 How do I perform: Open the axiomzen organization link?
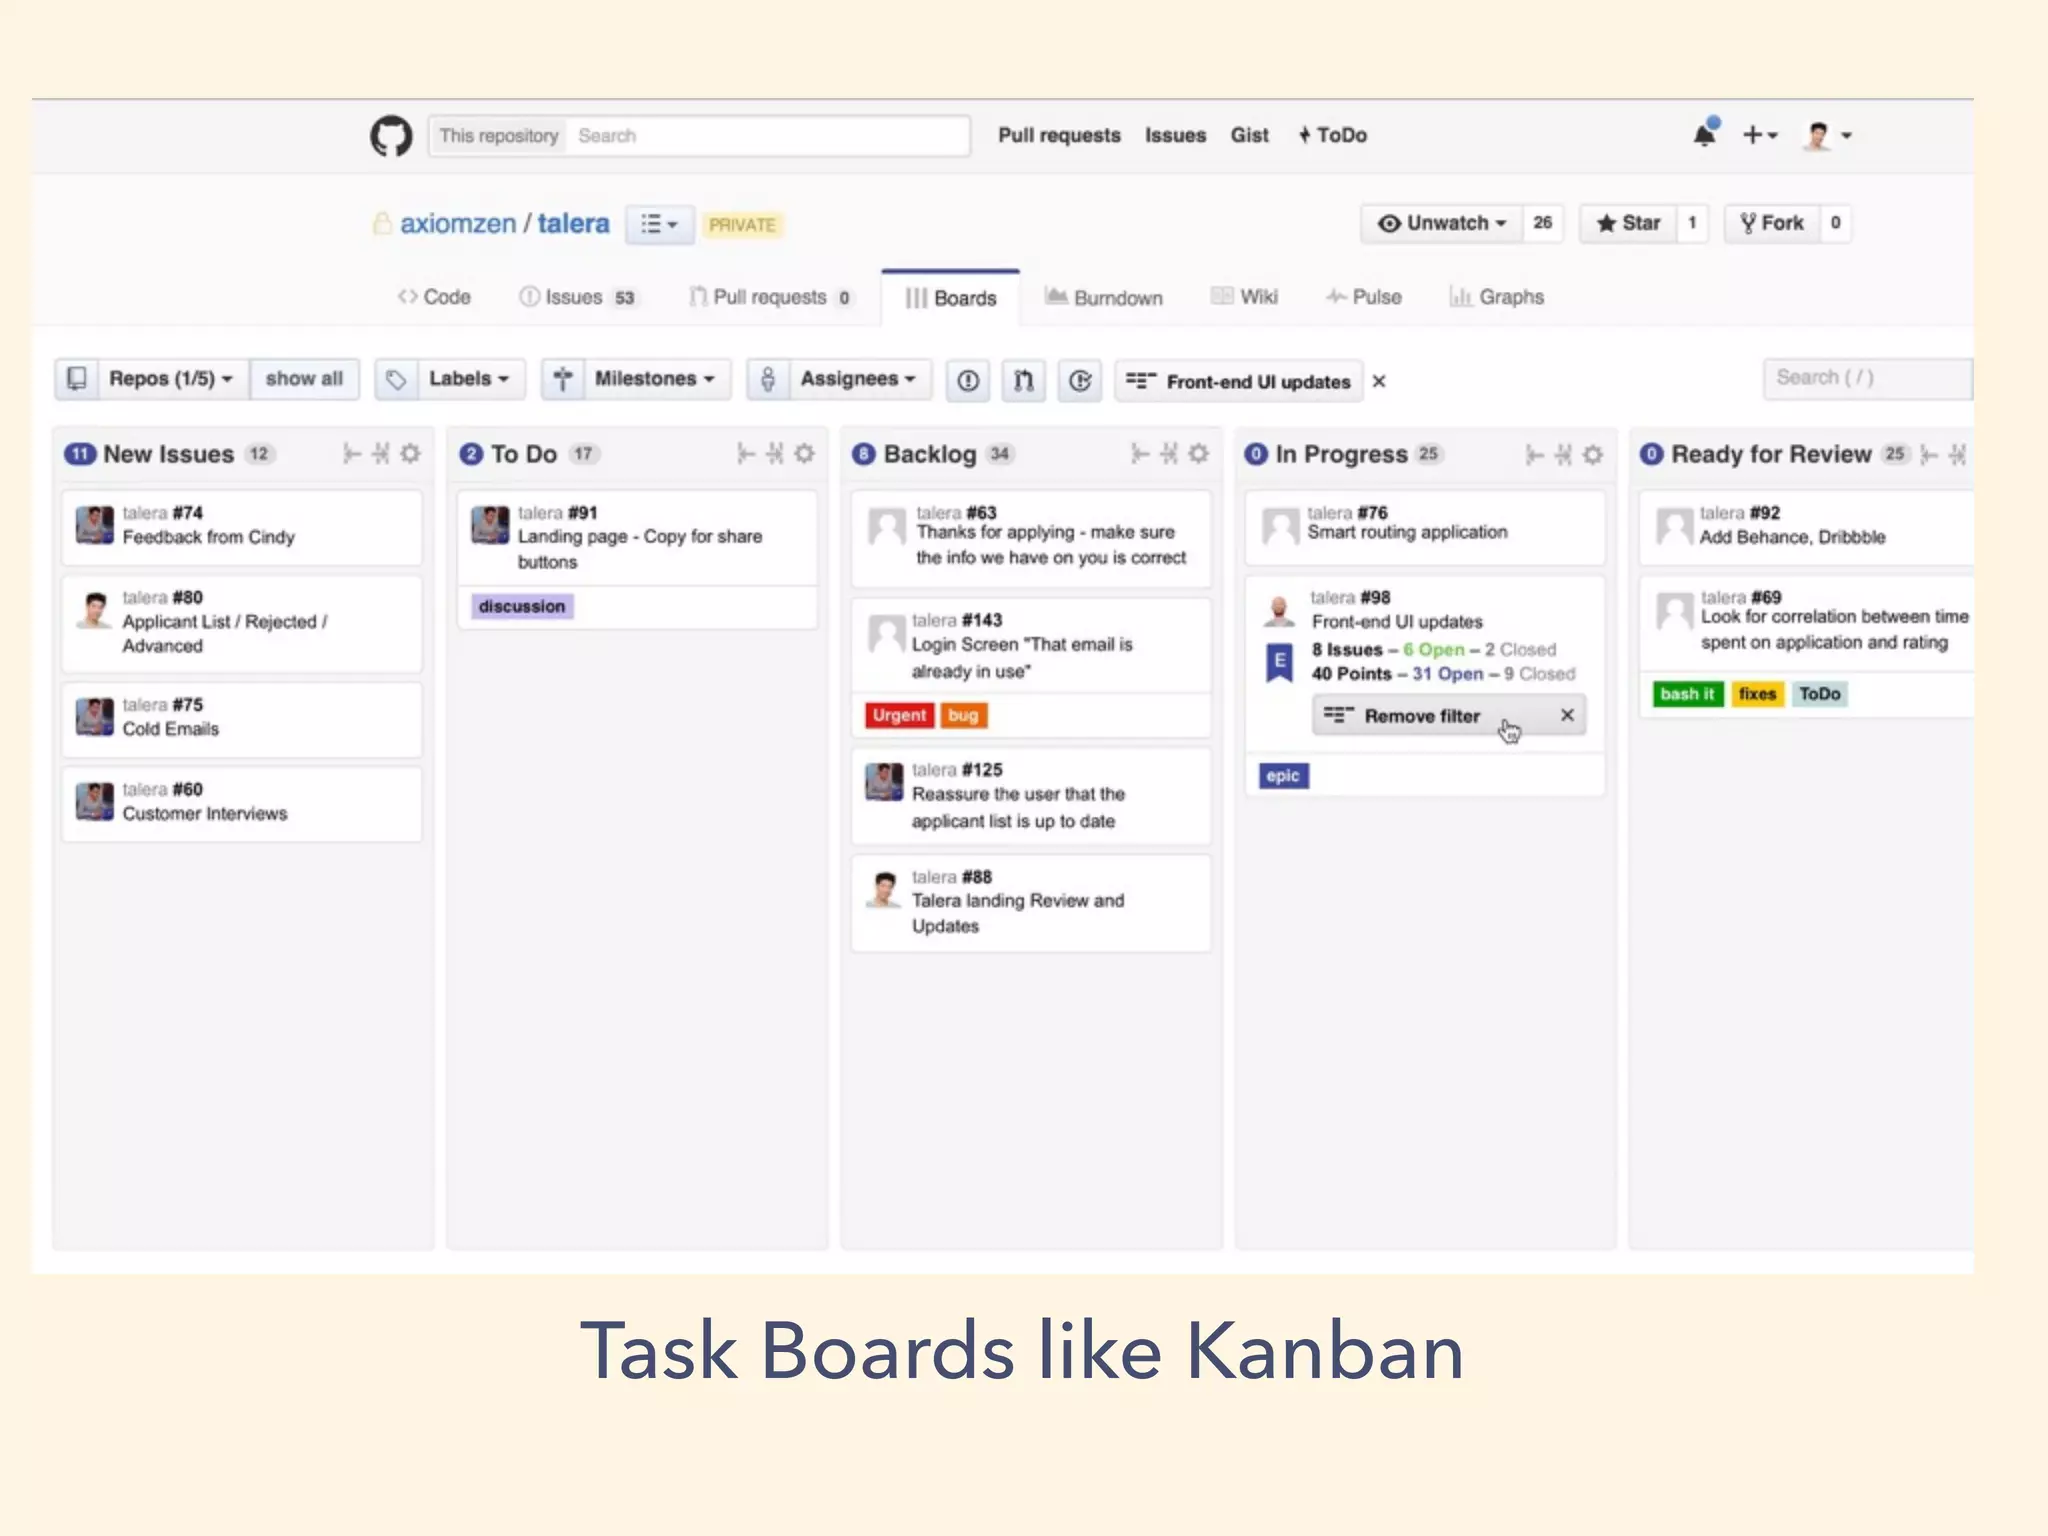click(x=458, y=223)
